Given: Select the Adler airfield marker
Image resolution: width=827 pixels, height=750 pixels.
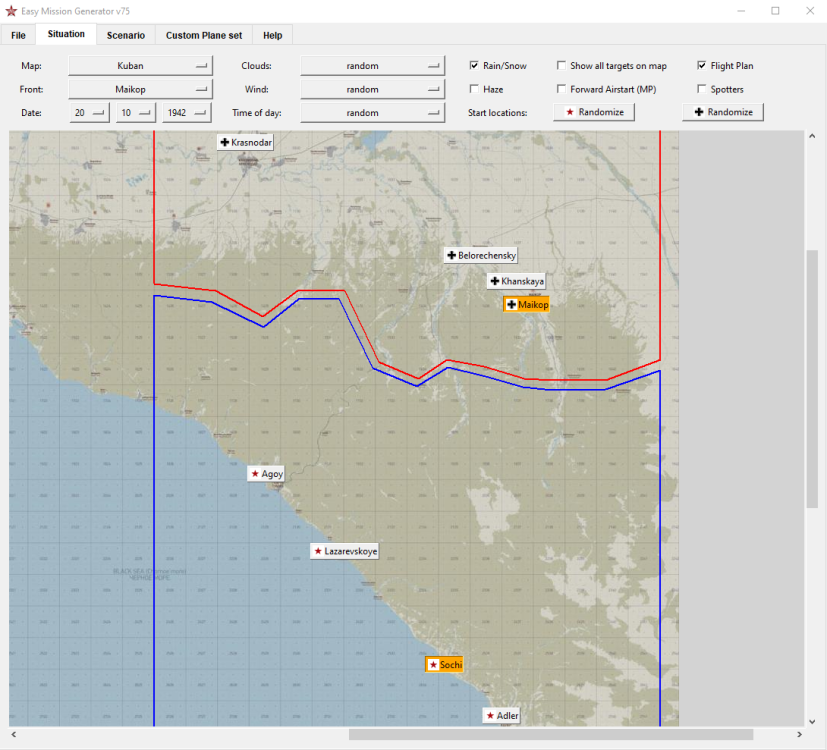Looking at the screenshot, I should [x=501, y=716].
